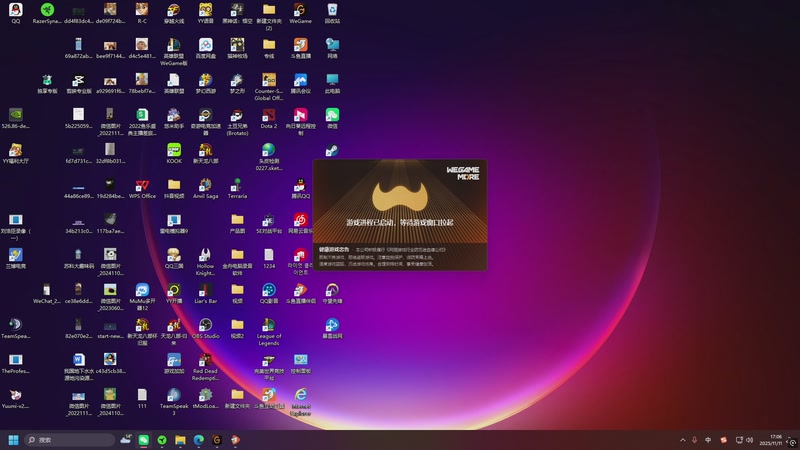Click the taskbar search box
The height and width of the screenshot is (450, 800).
click(70, 440)
